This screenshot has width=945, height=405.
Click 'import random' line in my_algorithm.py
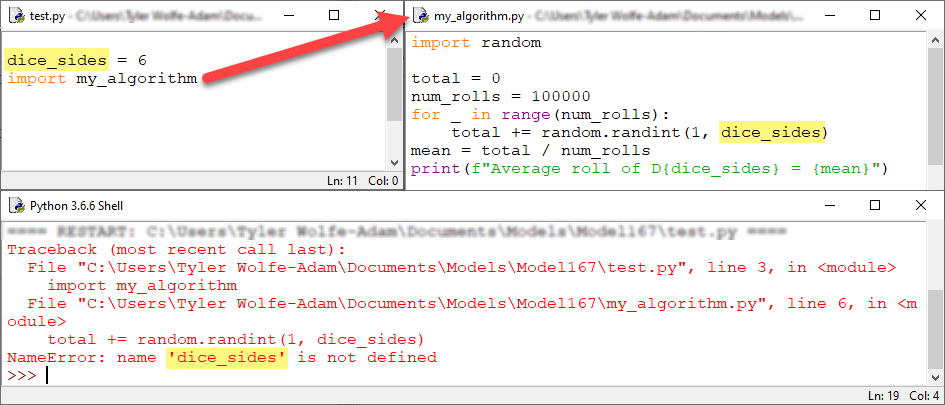pos(476,43)
